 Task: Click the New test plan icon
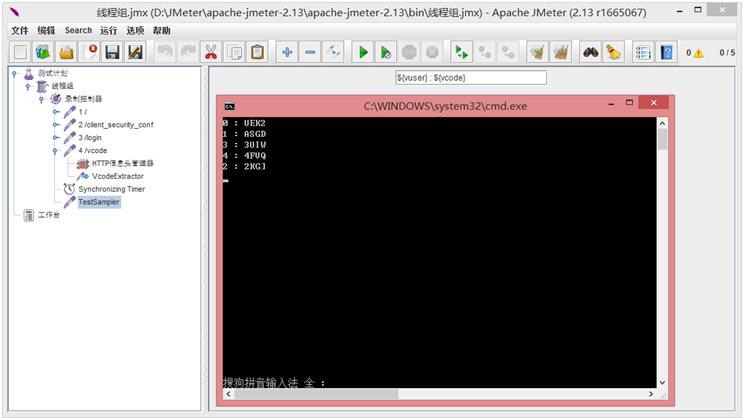pyautogui.click(x=20, y=52)
